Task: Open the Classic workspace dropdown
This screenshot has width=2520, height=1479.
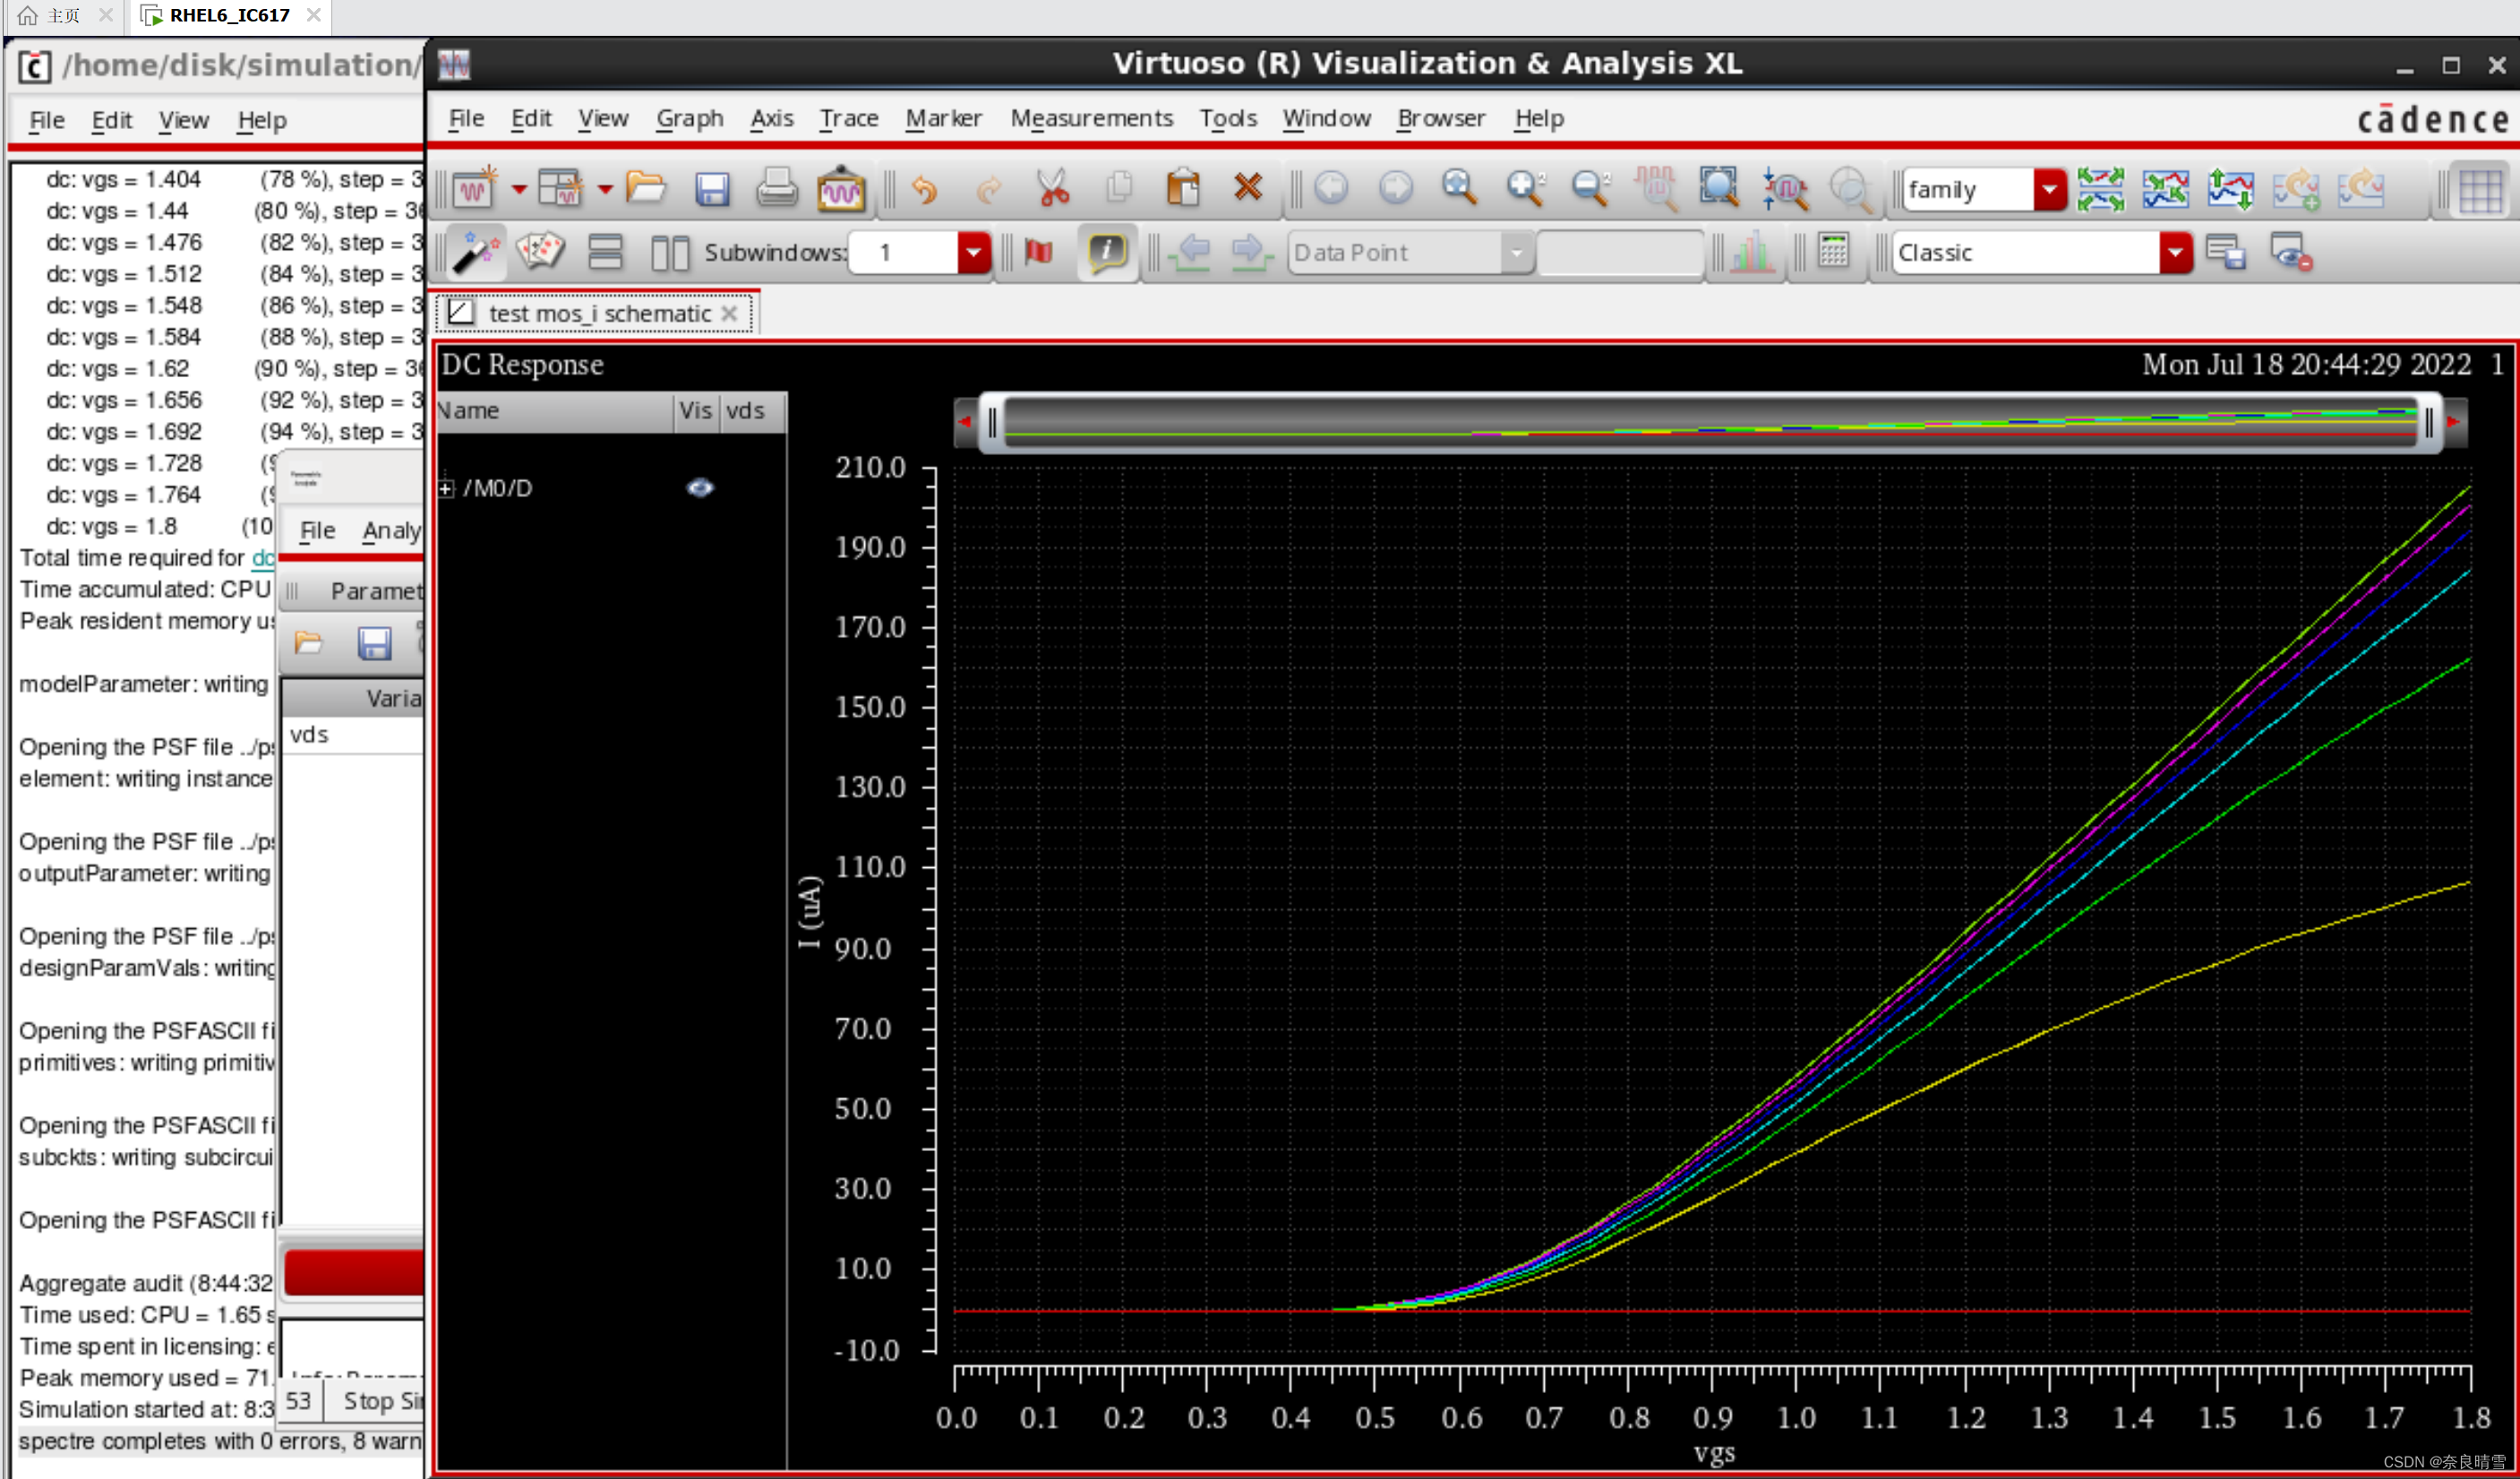Action: pos(2174,253)
